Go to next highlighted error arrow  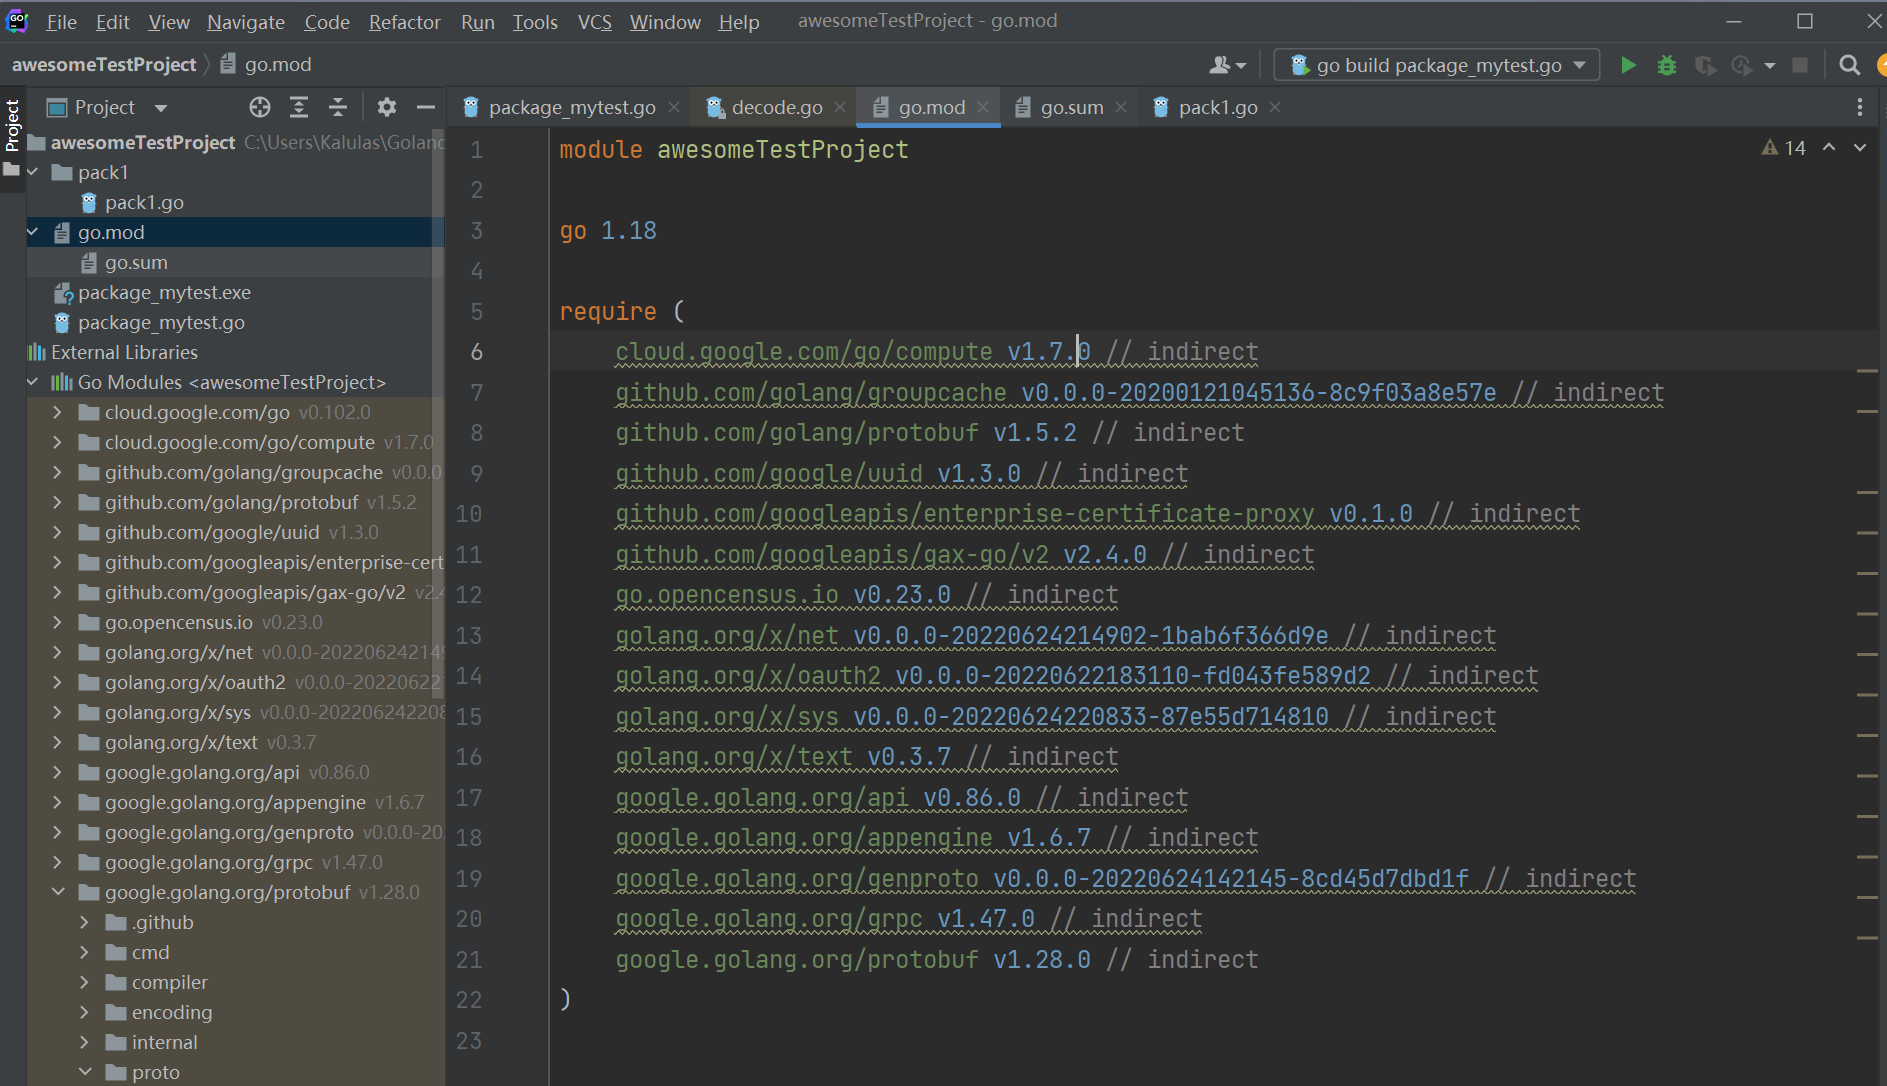tap(1860, 147)
